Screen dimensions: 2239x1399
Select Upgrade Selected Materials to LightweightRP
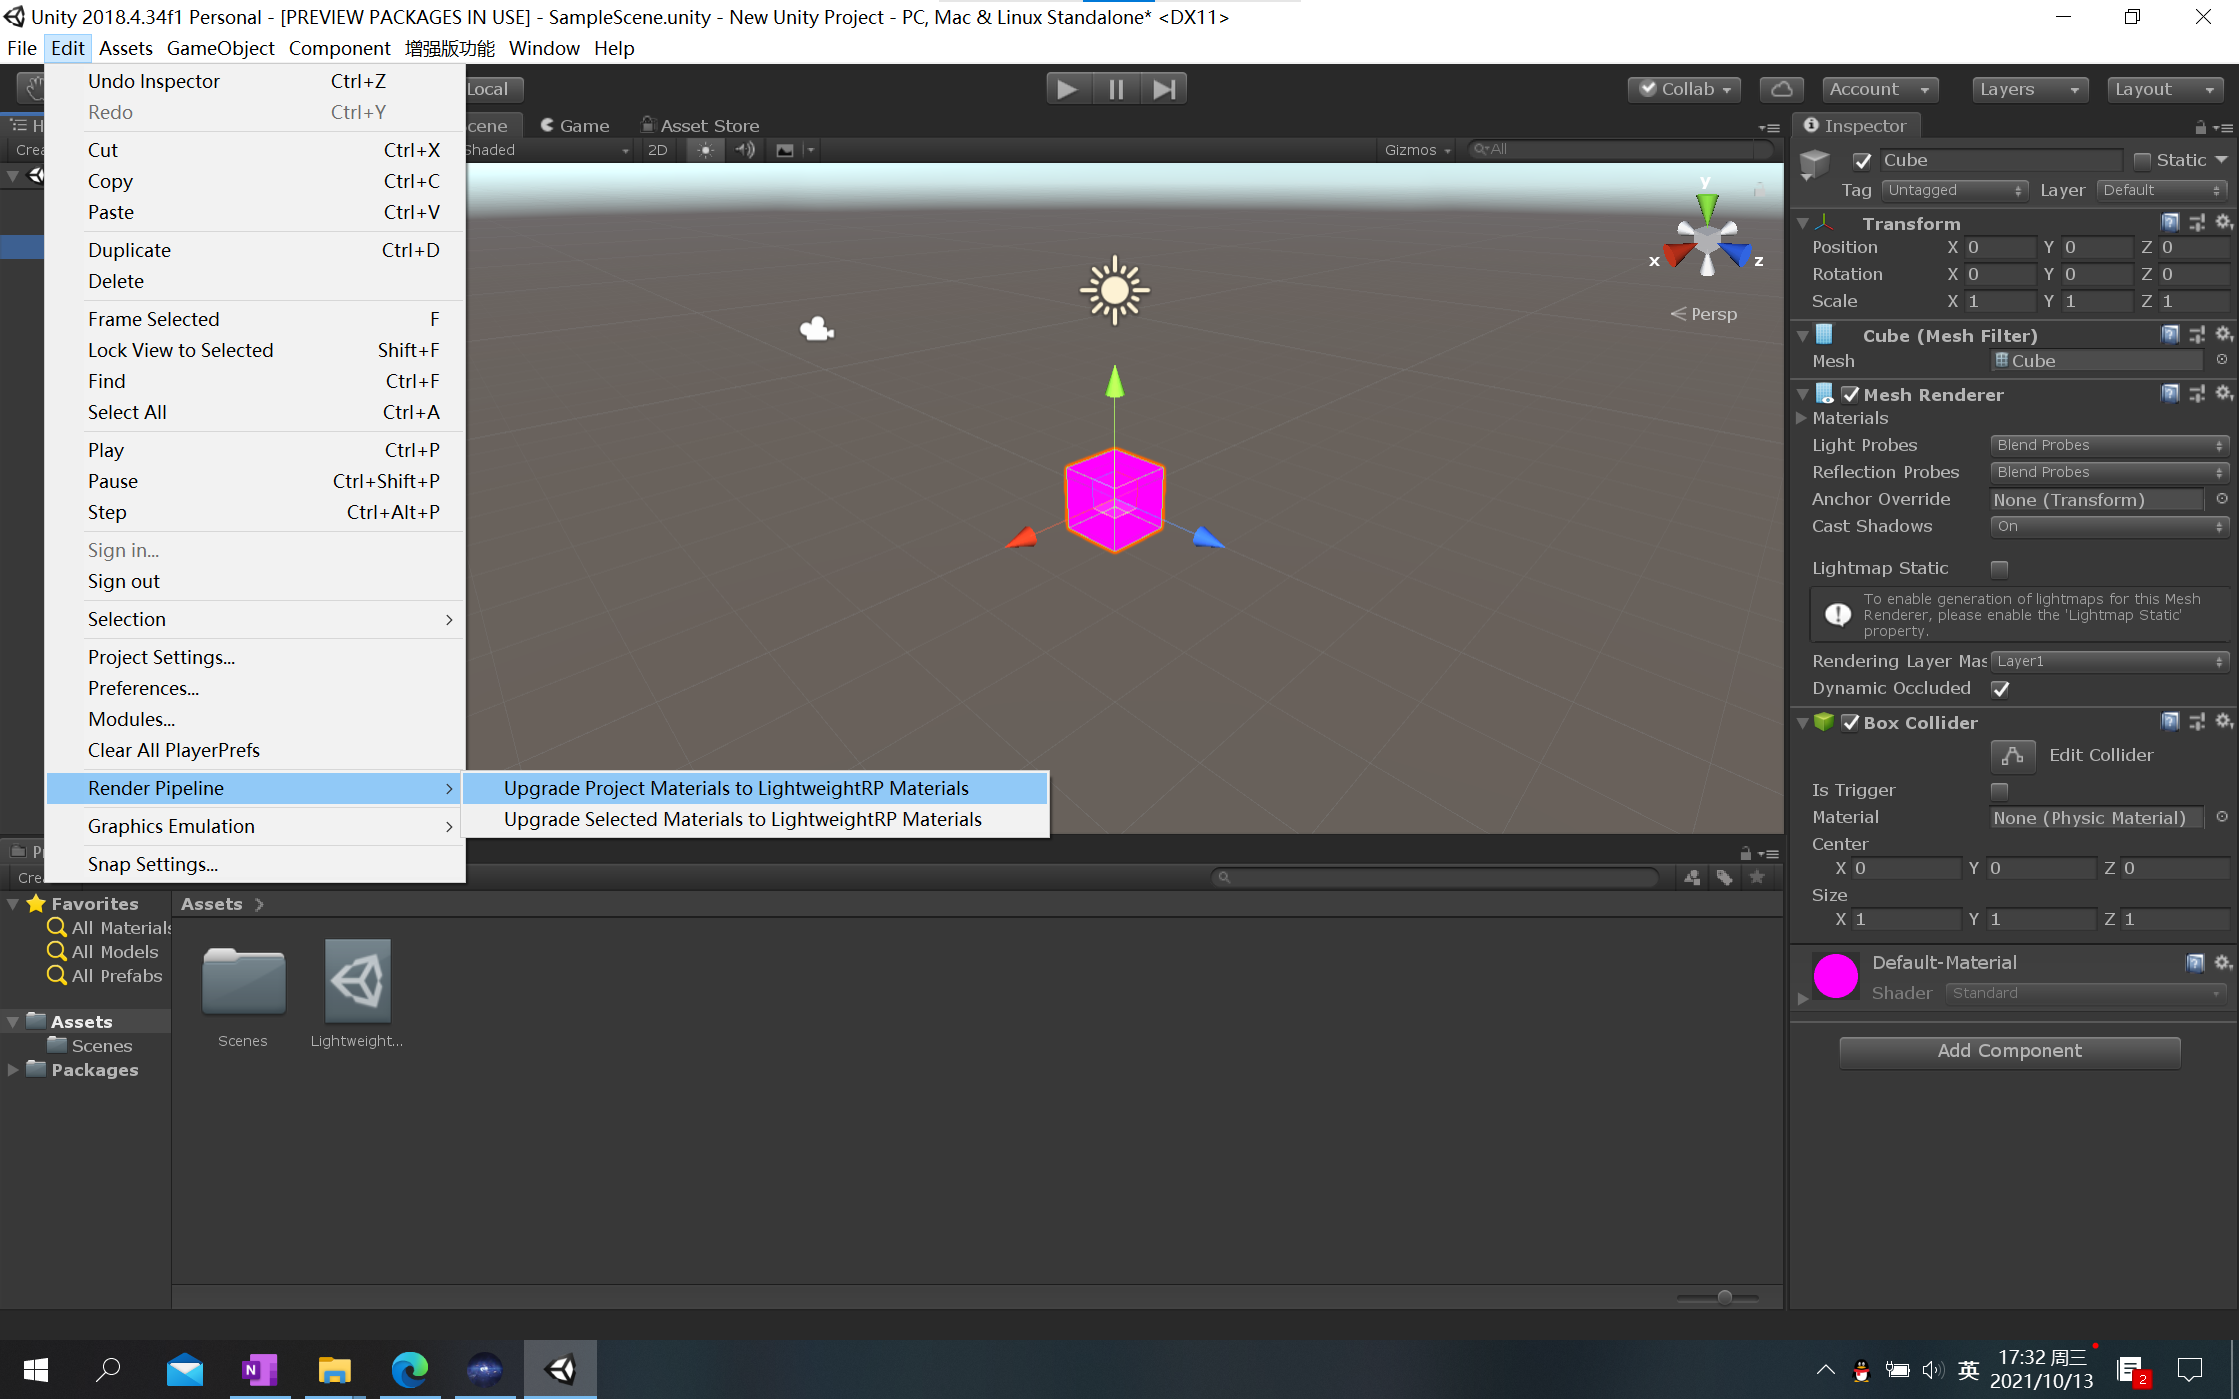743,819
